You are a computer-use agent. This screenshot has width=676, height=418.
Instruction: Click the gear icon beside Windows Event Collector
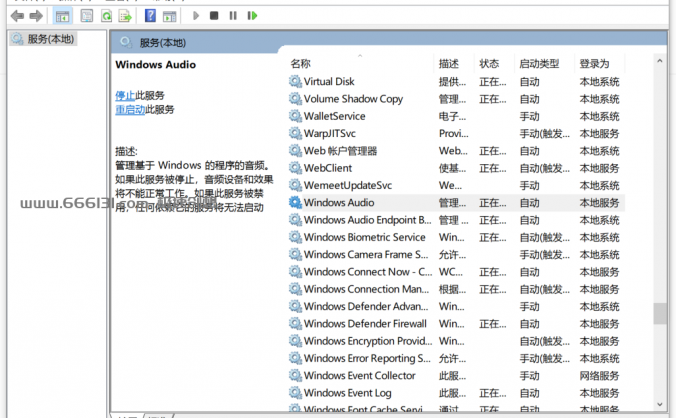(295, 376)
